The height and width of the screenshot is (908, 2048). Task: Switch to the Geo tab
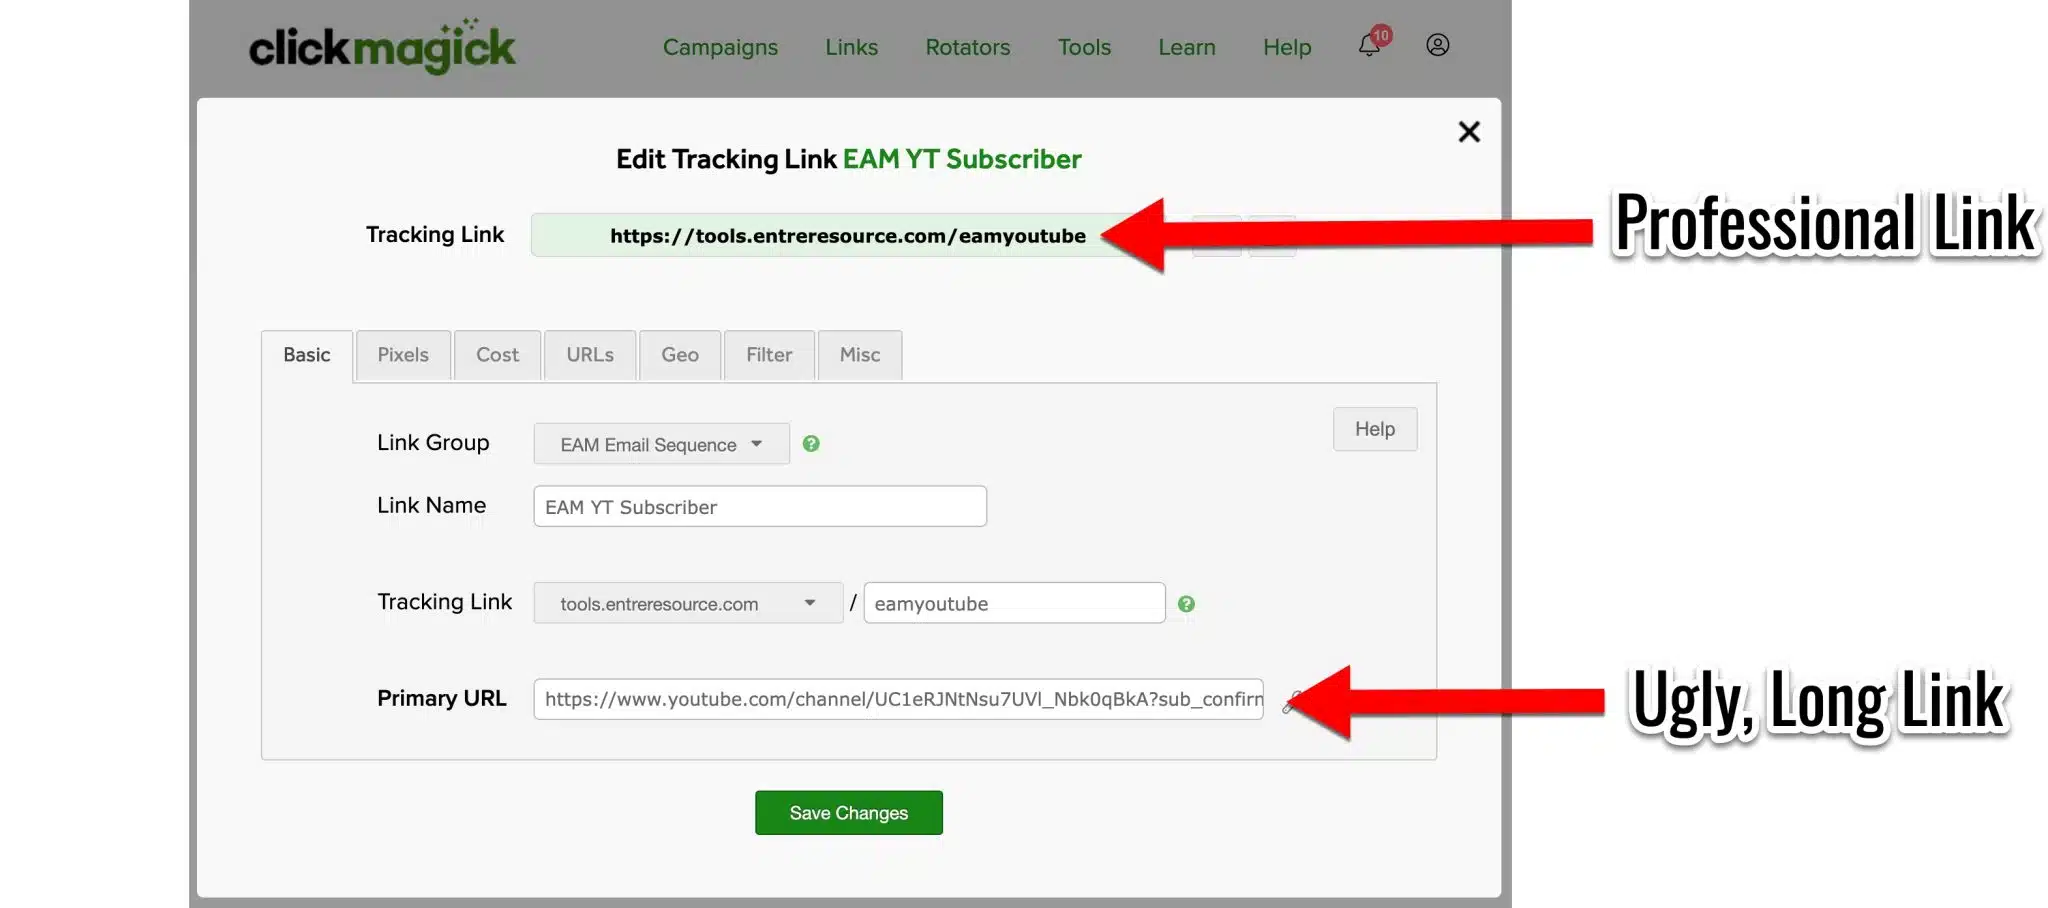point(680,355)
